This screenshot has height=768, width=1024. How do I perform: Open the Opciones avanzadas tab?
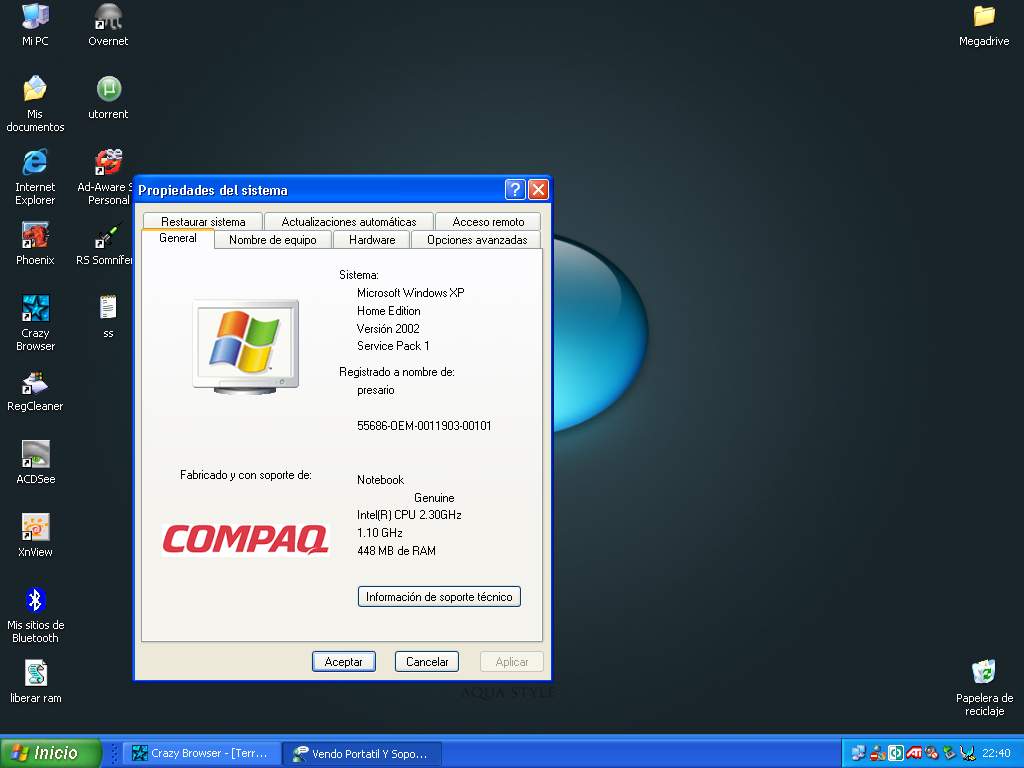477,240
